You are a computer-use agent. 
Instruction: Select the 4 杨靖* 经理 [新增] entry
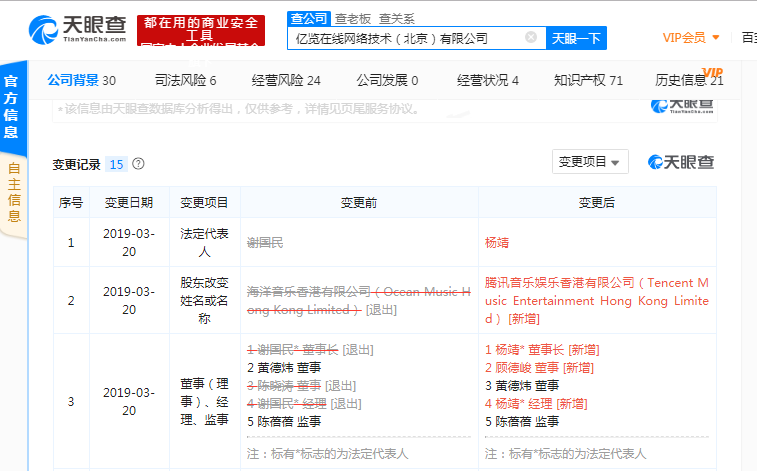pyautogui.click(x=536, y=403)
